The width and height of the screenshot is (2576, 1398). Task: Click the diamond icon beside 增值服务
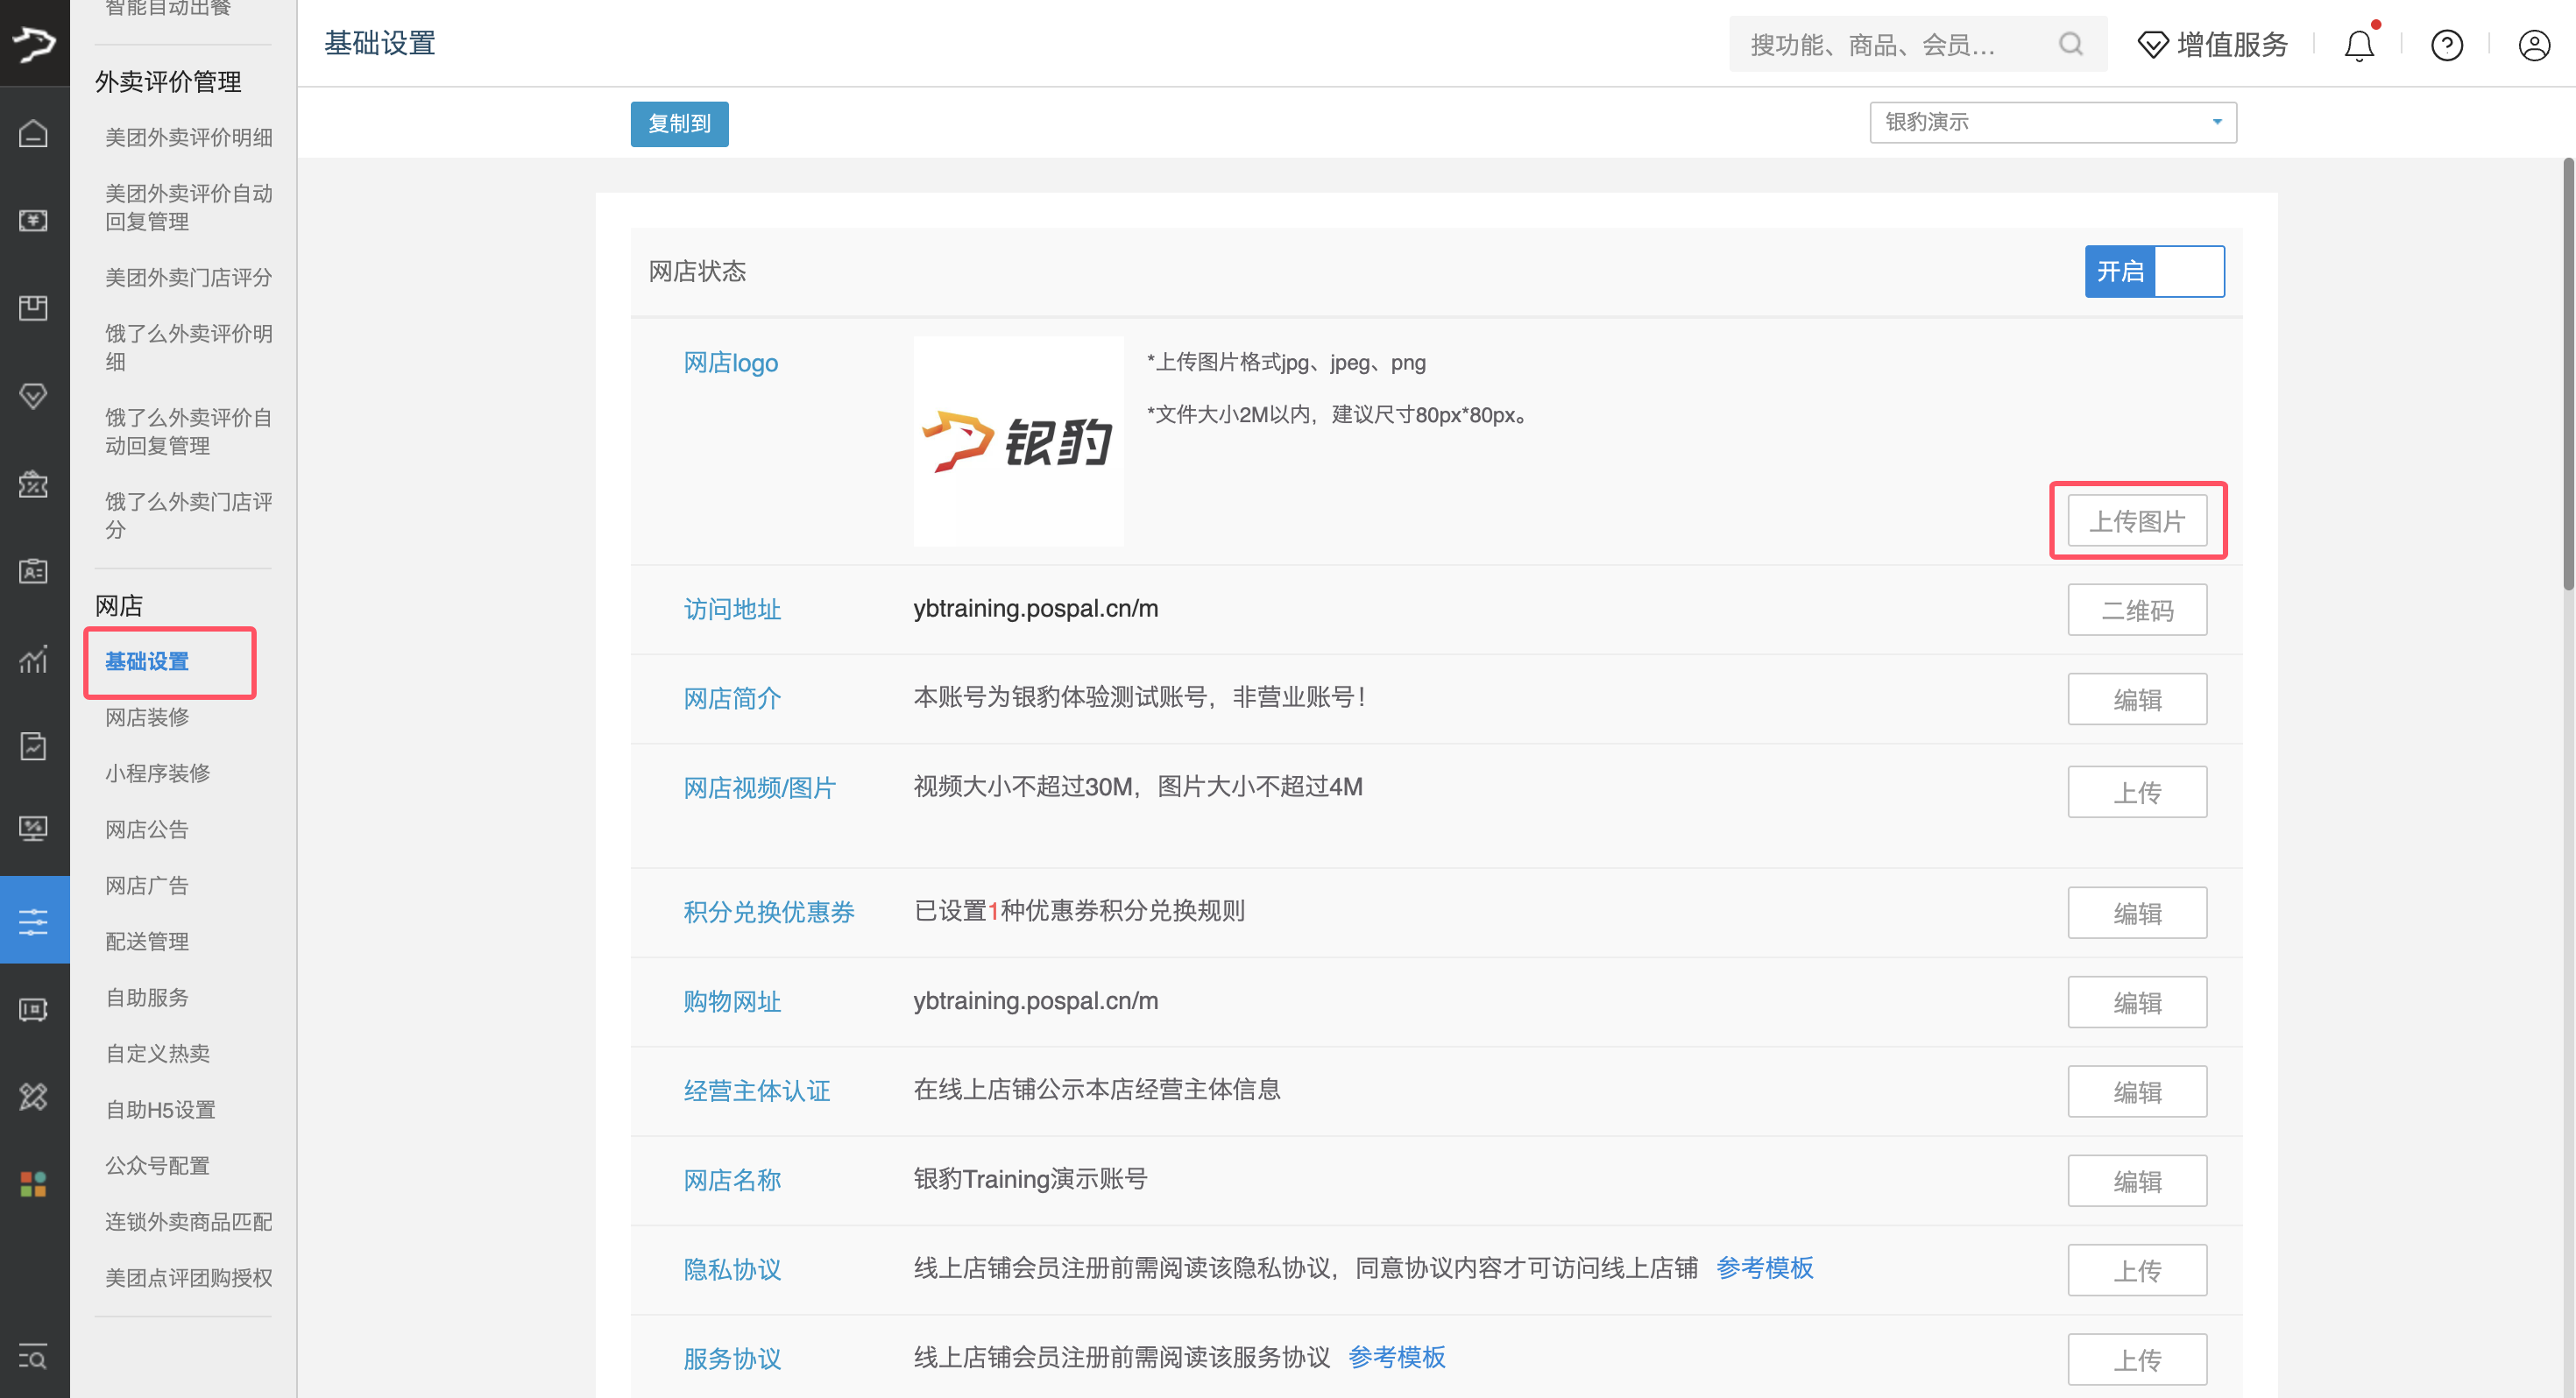coord(2152,45)
